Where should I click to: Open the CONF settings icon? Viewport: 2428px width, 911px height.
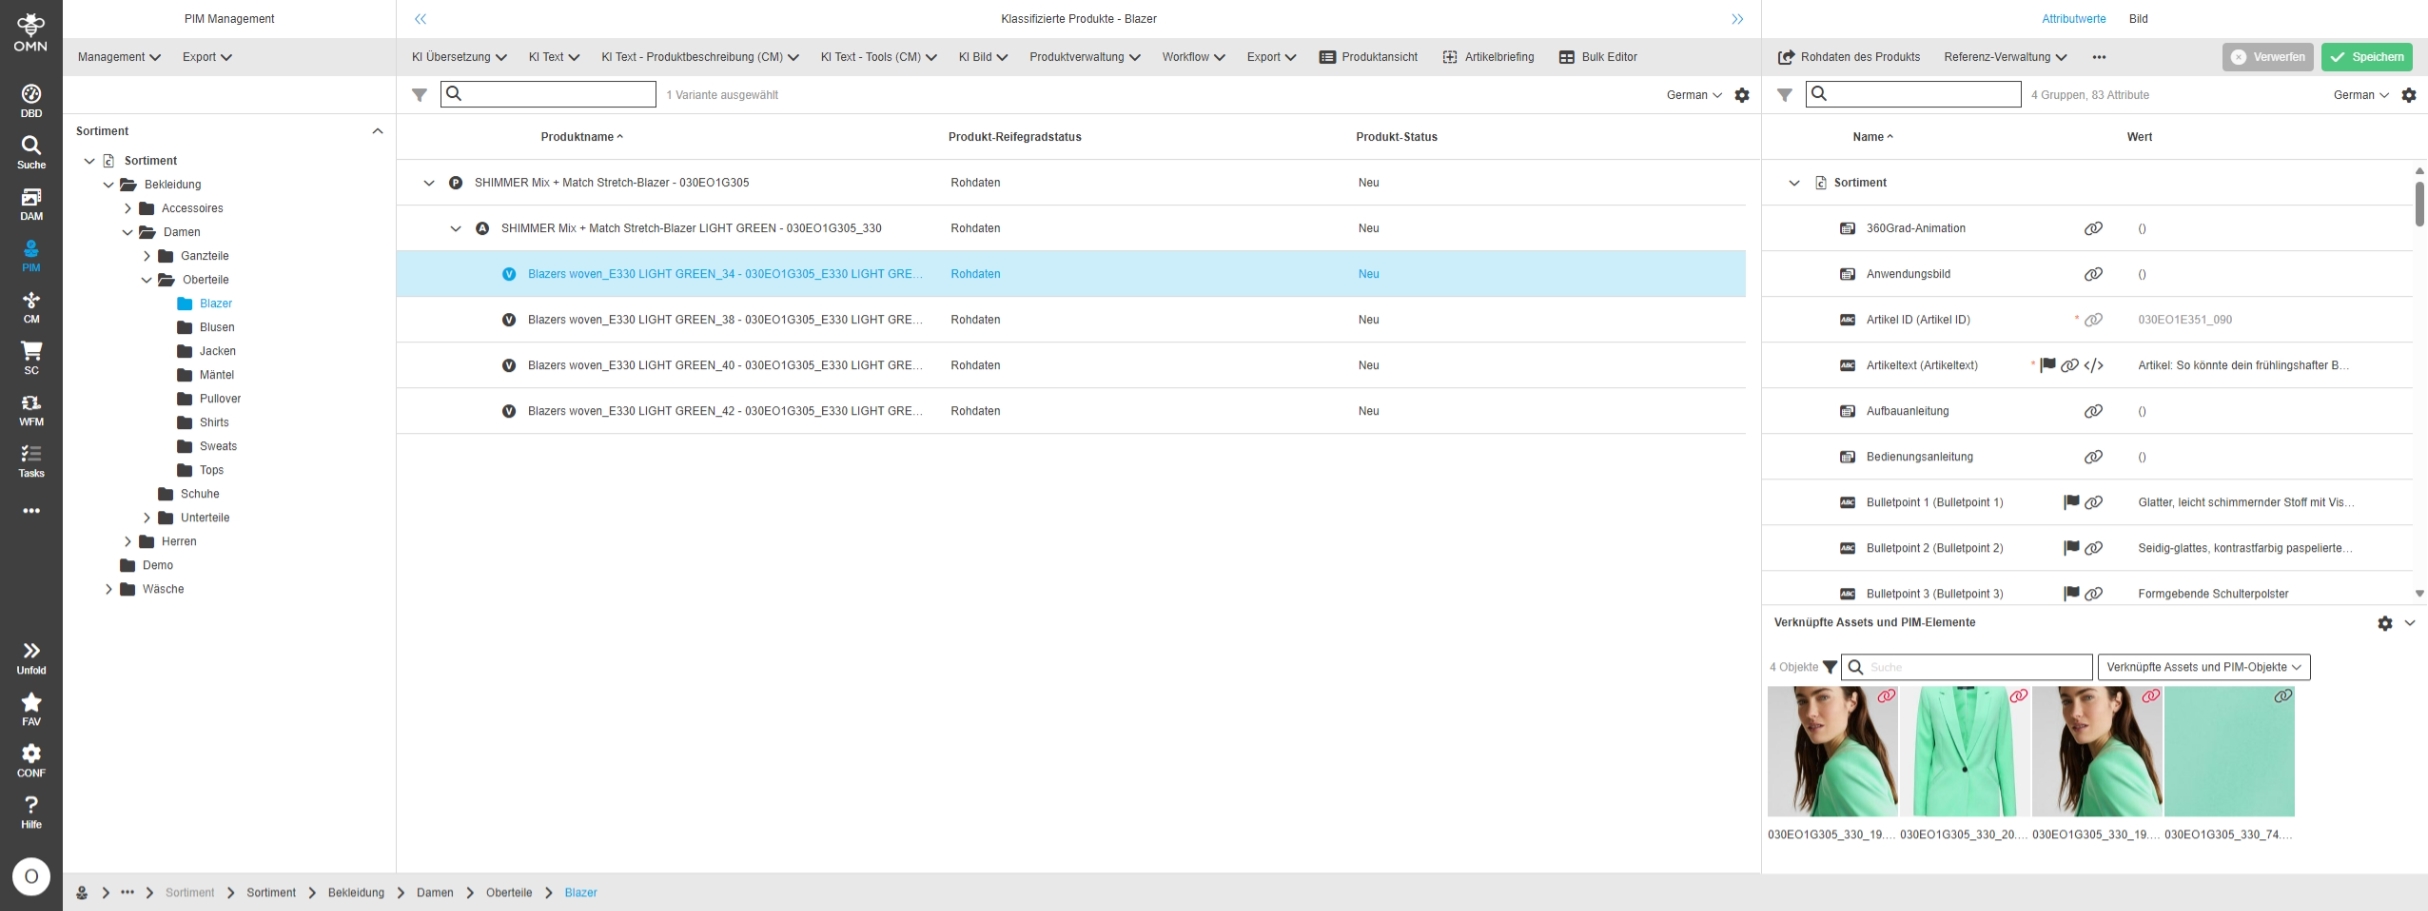[x=31, y=759]
